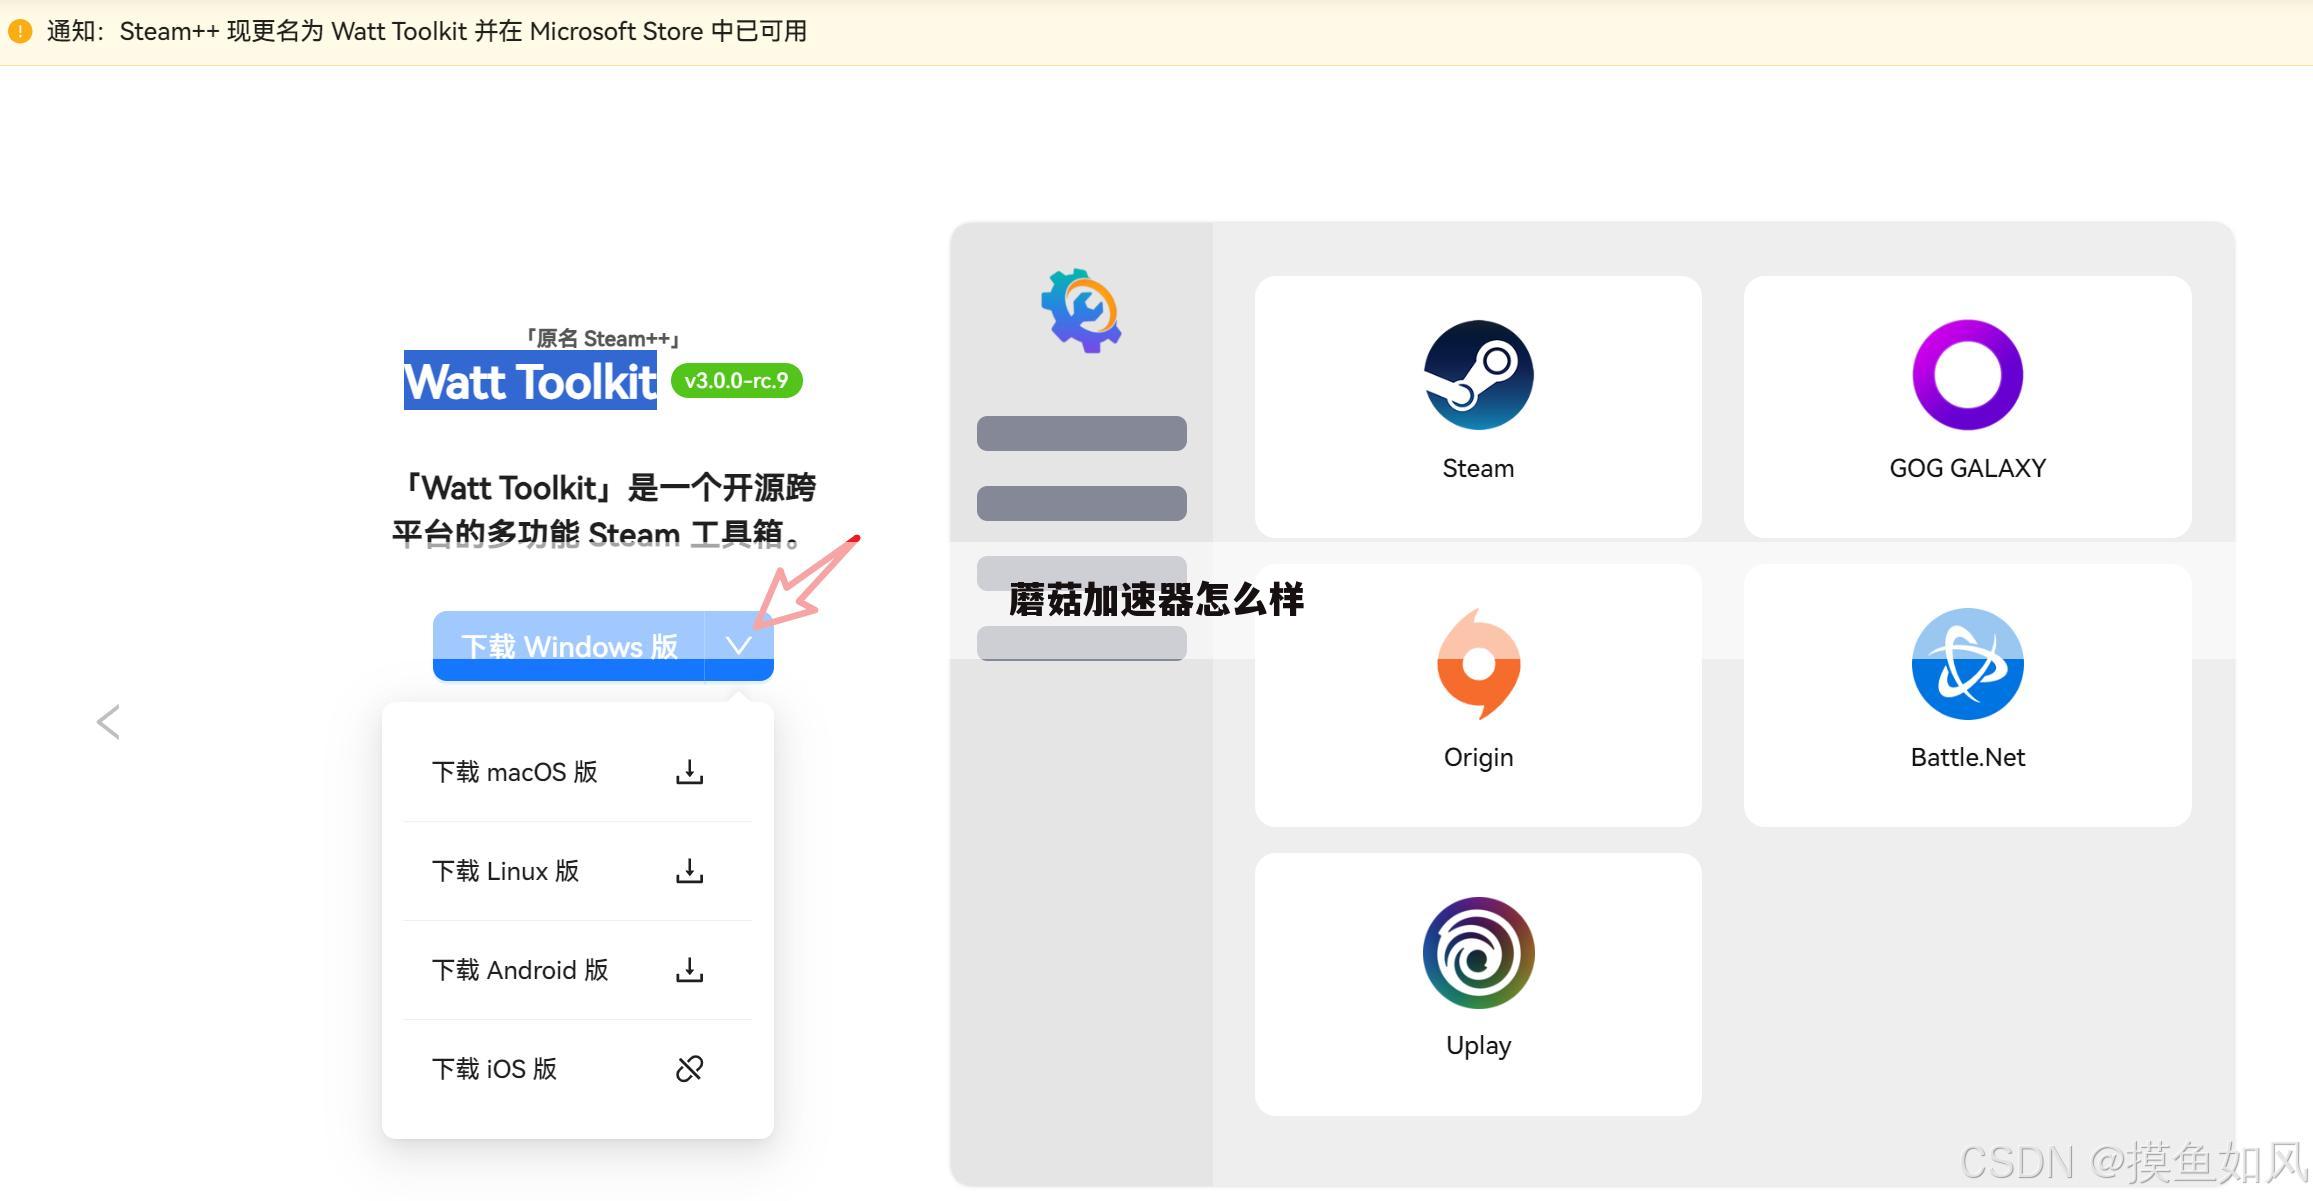Click the first grey sidebar placeholder bar
Image resolution: width=2313 pixels, height=1201 pixels.
(1081, 433)
